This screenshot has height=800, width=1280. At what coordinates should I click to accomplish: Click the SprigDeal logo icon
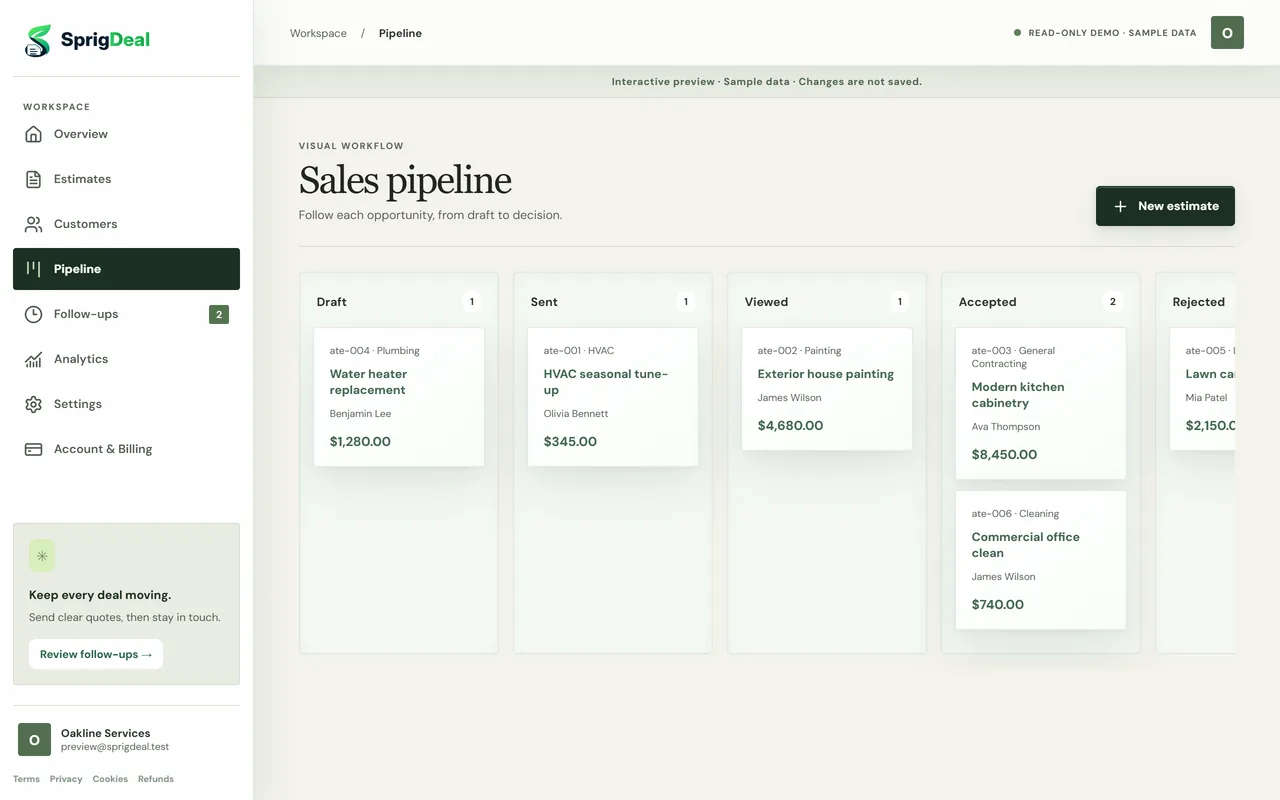pyautogui.click(x=38, y=40)
